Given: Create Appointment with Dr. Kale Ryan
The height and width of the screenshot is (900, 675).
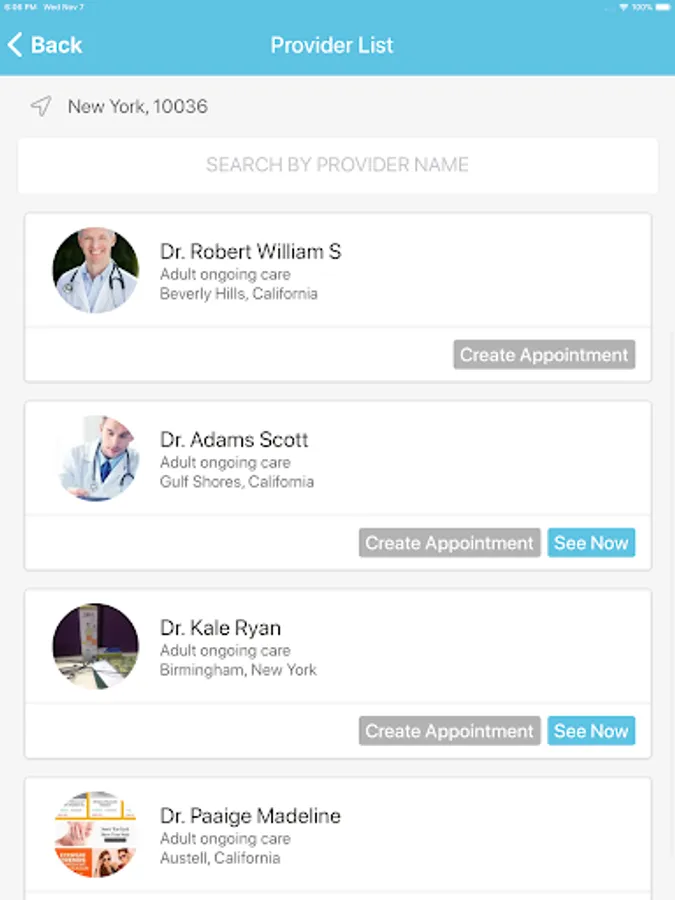Looking at the screenshot, I should [x=450, y=731].
